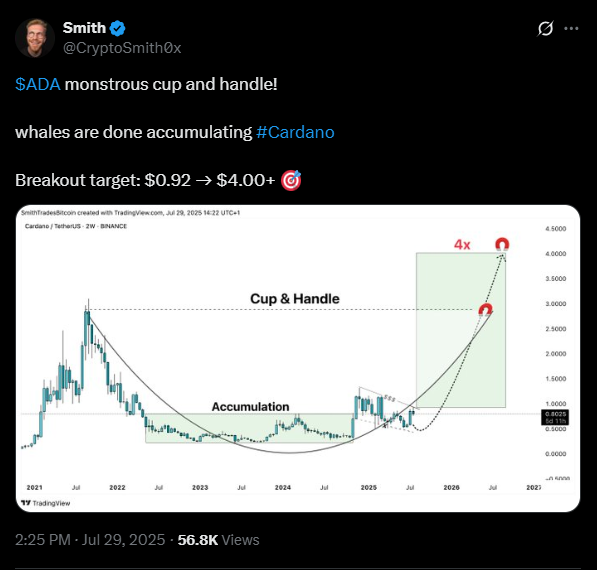
Task: Click the $ADA cashtag
Action: 38,84
